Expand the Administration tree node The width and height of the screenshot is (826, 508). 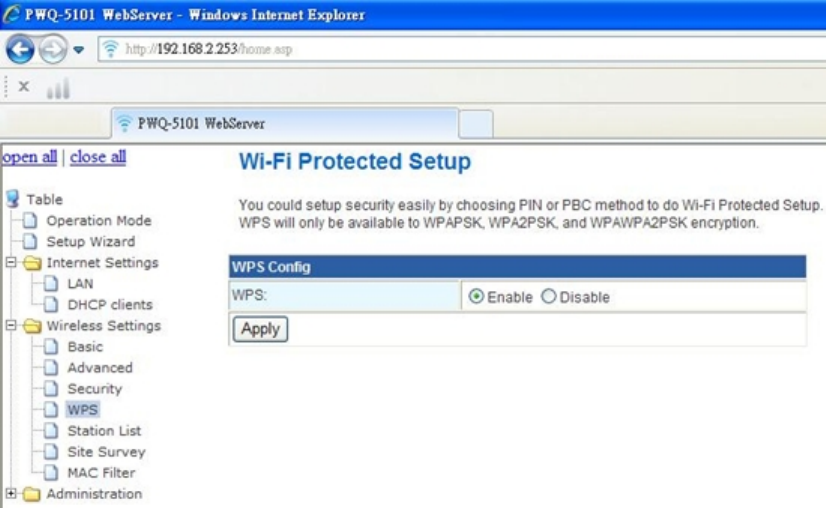(x=11, y=494)
